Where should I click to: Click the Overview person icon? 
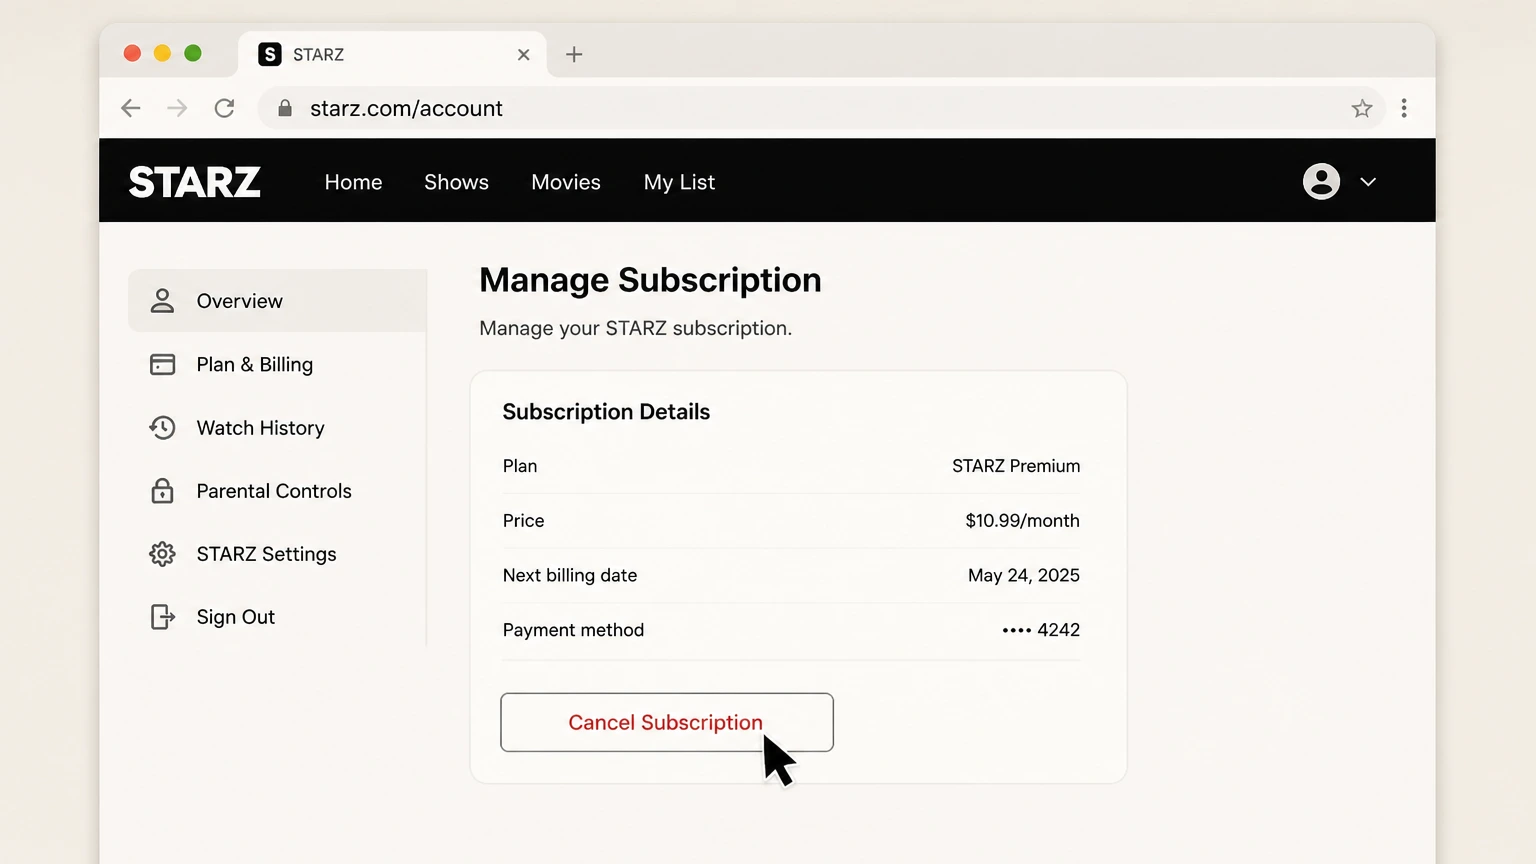click(162, 301)
